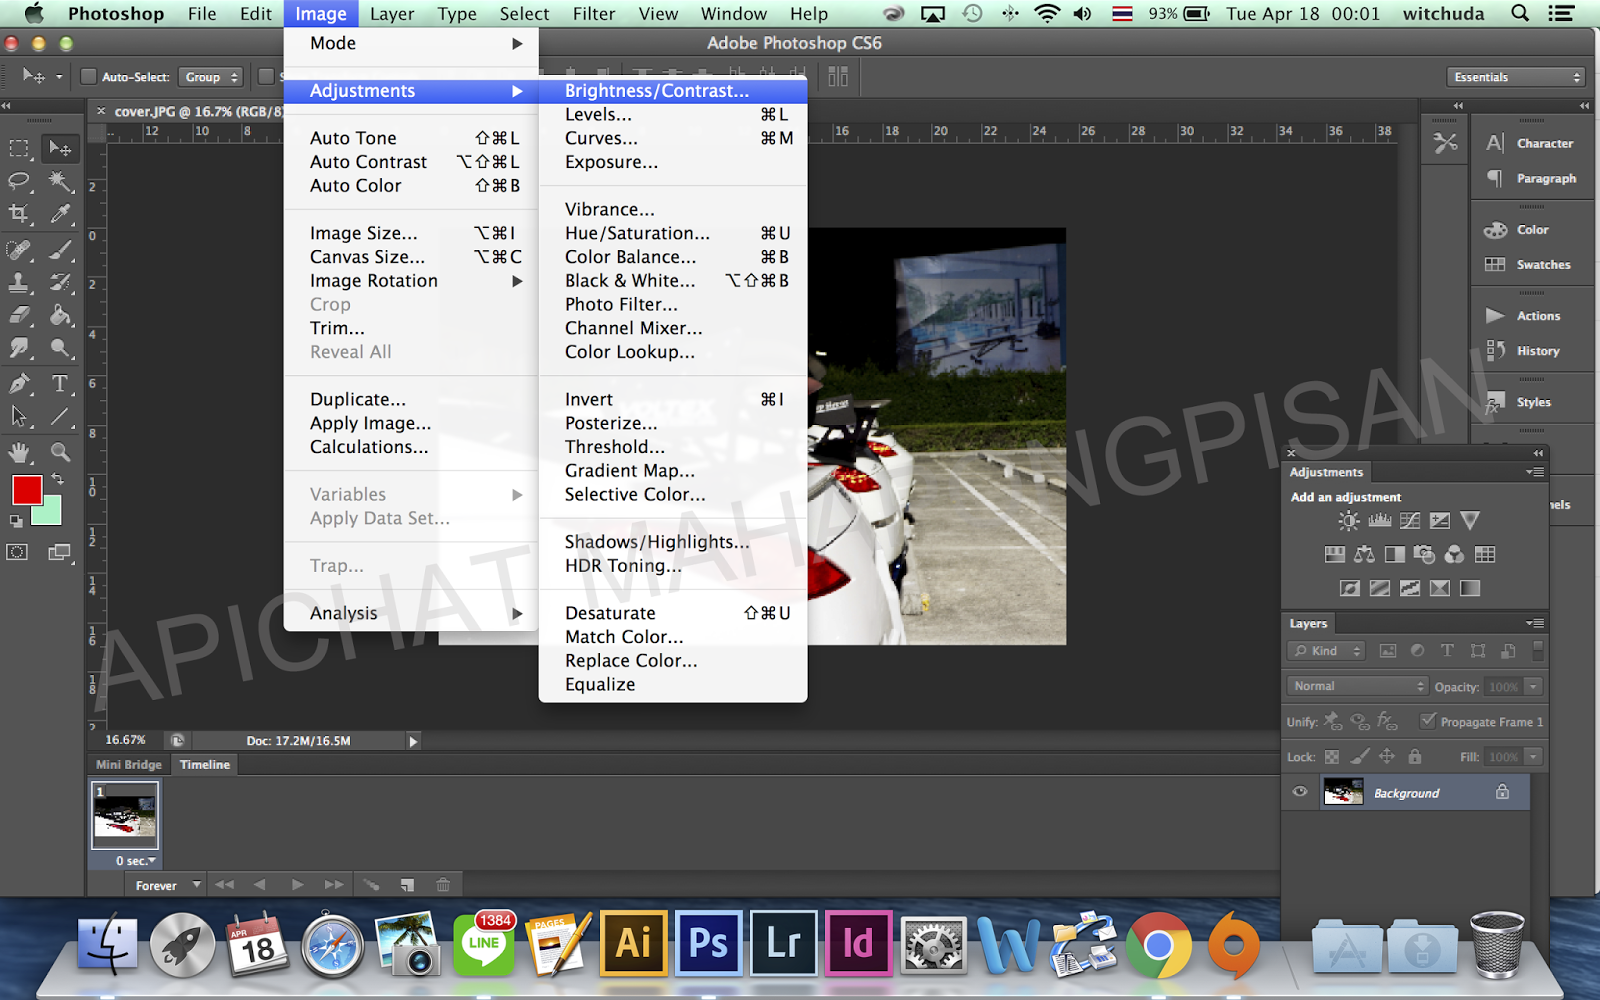Image resolution: width=1600 pixels, height=1000 pixels.
Task: Choose Curves from the Adjustments submenu
Action: coord(601,138)
